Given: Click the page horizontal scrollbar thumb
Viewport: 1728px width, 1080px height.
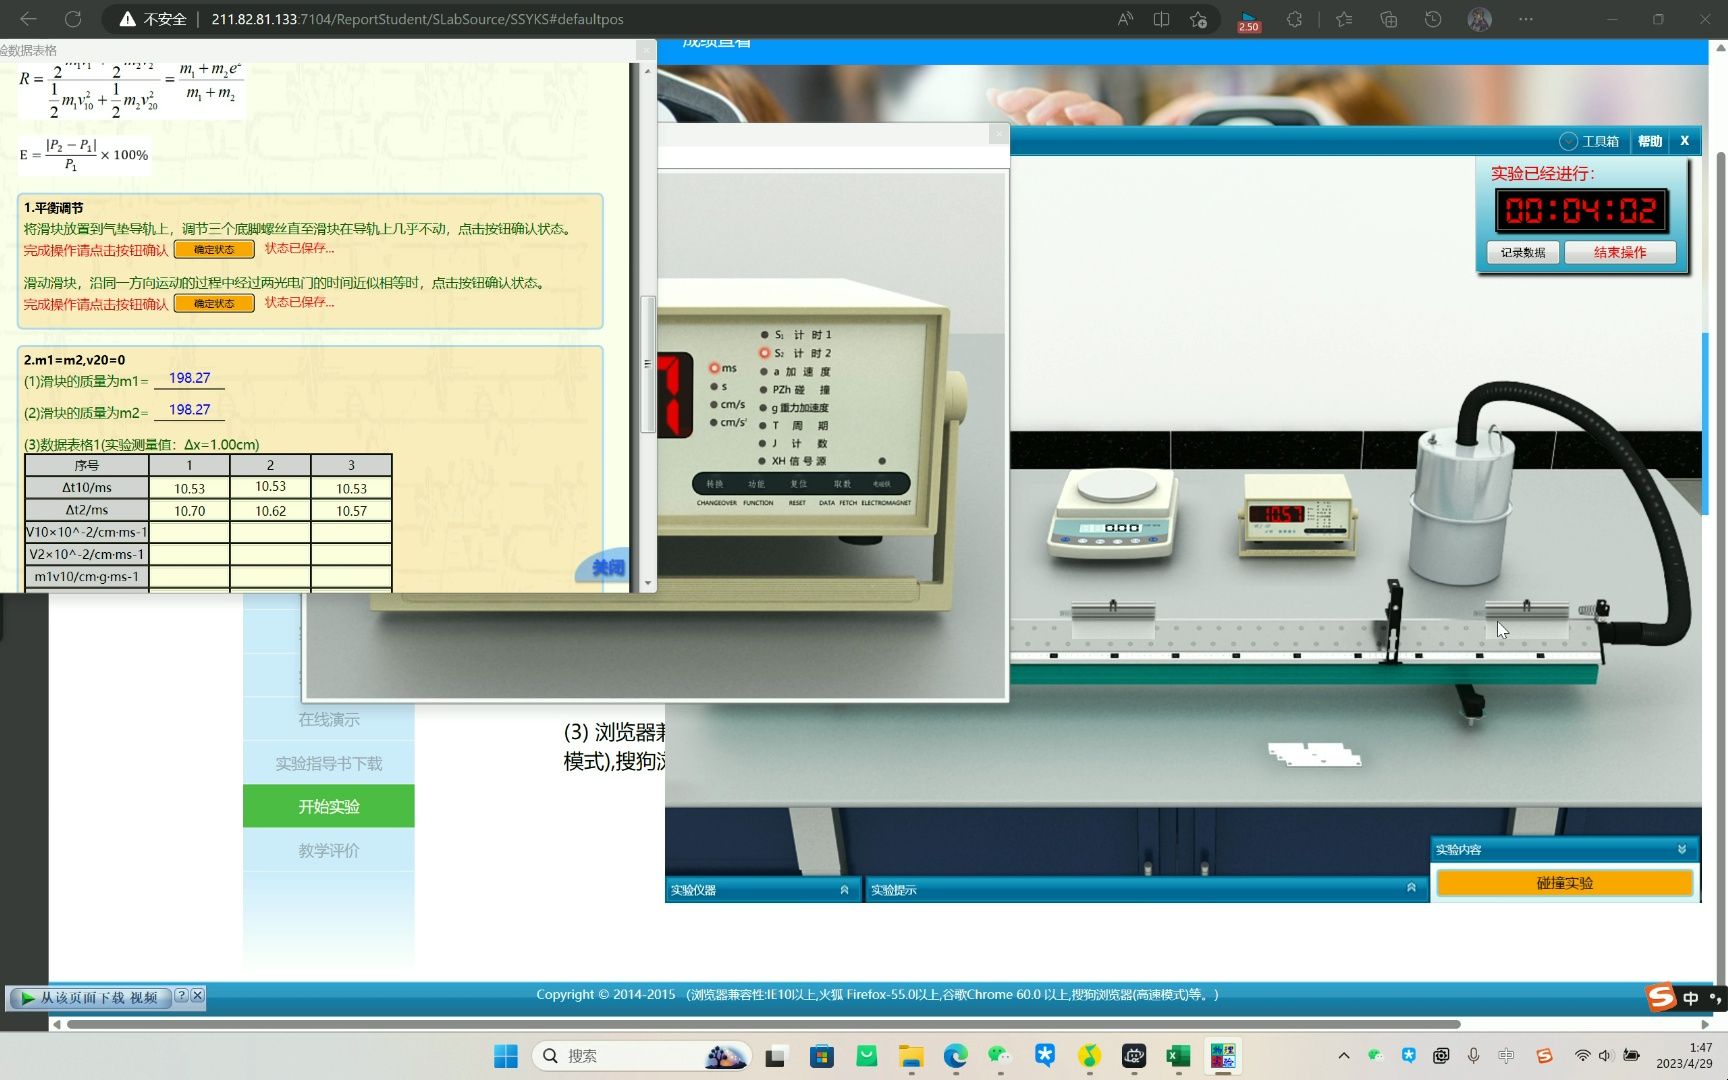Looking at the screenshot, I should pos(763,1024).
